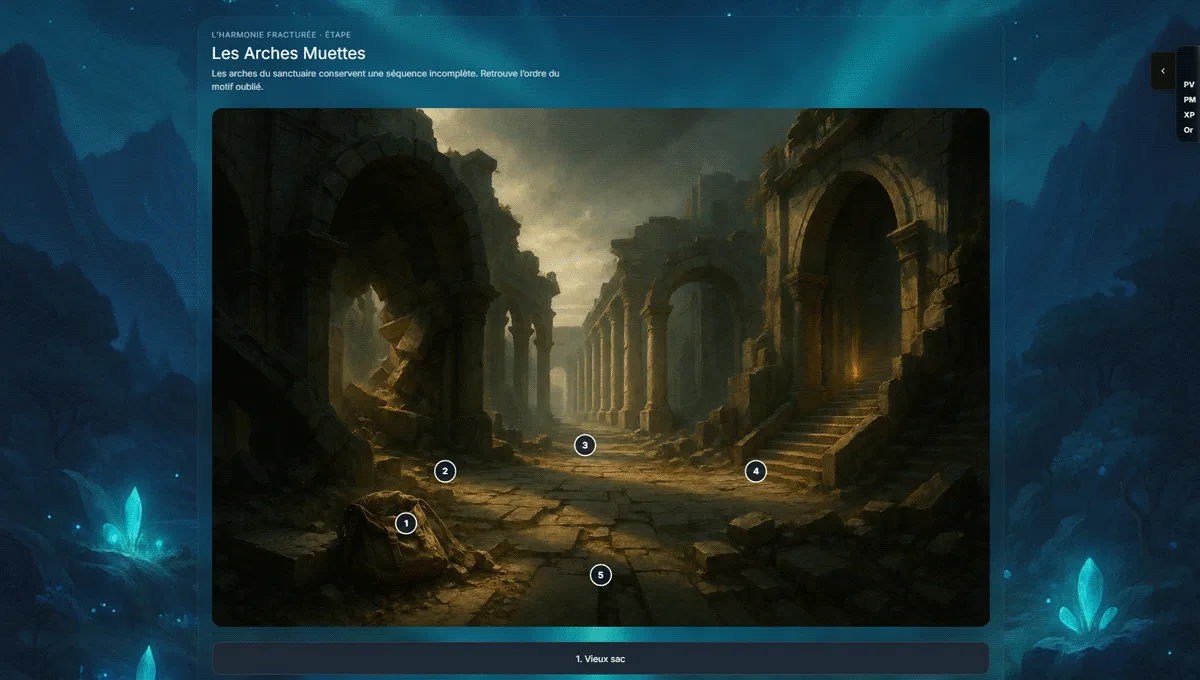Click the PV stat label
The width and height of the screenshot is (1200, 680).
[1189, 85]
